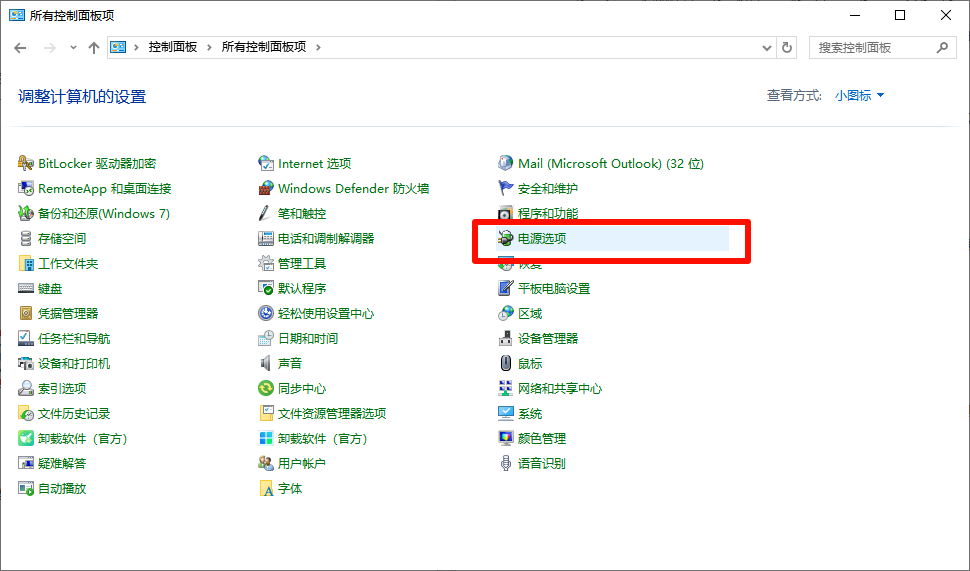
Task: Open 声音 speaker icon
Action: [265, 363]
